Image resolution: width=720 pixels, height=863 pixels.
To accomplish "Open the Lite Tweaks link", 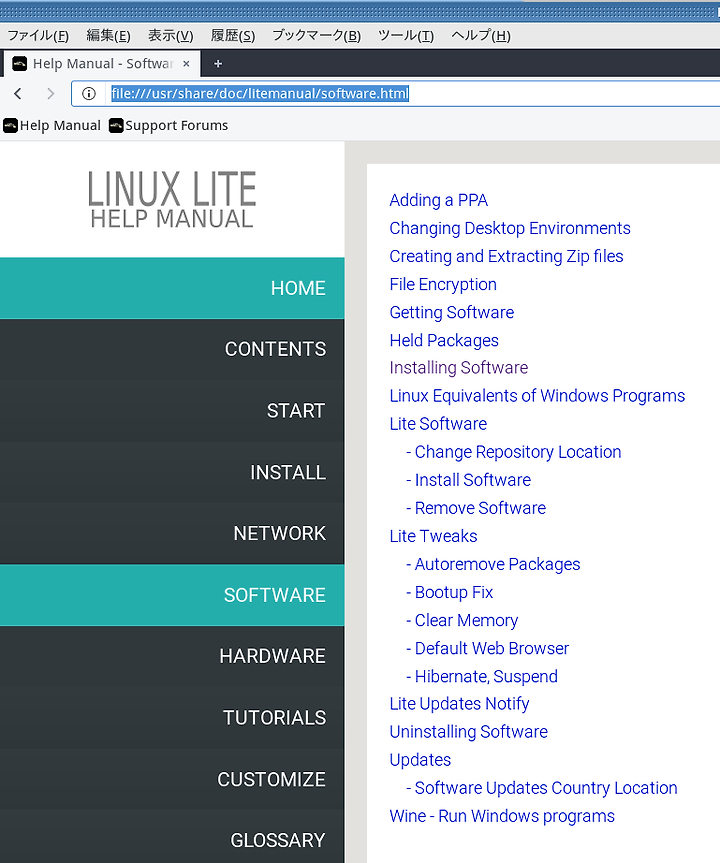I will (x=433, y=536).
